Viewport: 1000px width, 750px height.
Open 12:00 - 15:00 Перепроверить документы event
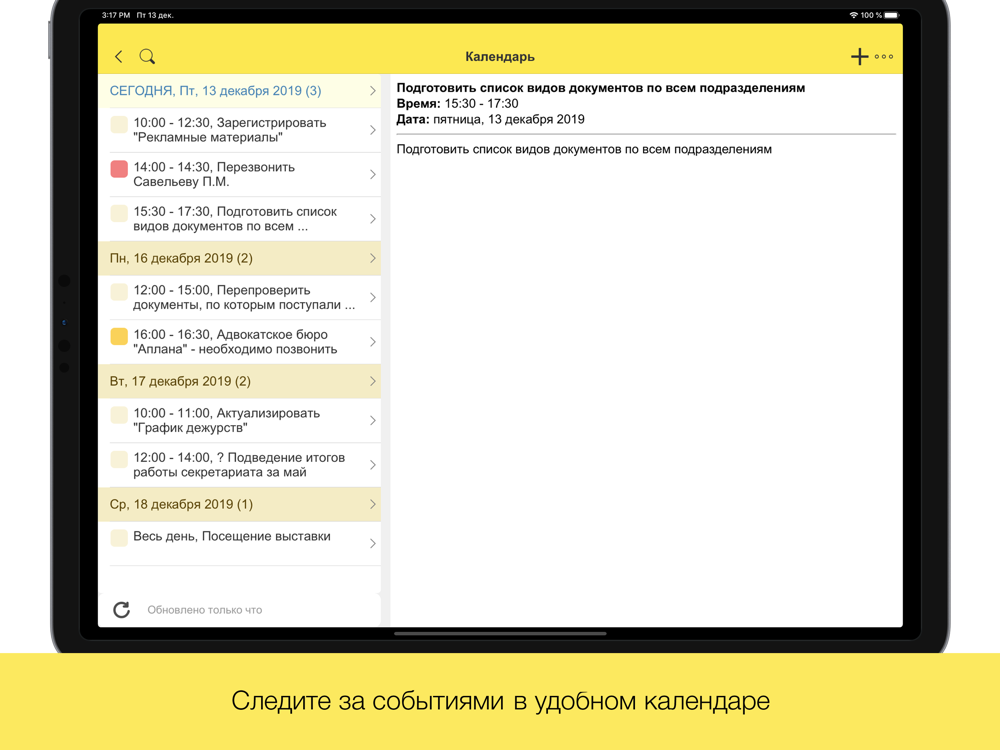[x=239, y=297]
